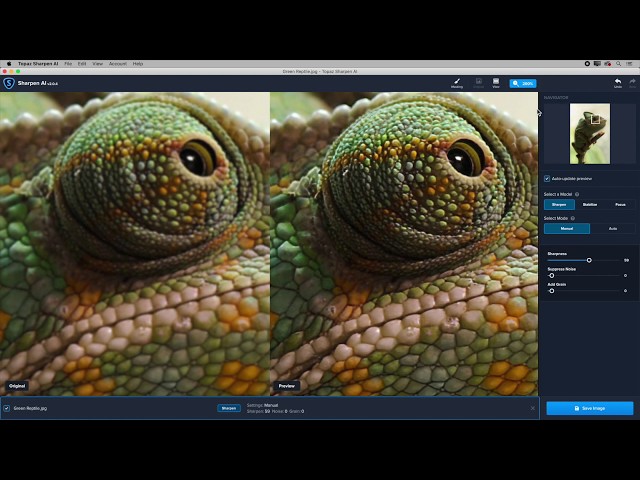Open the Sharpen model tag in file row

point(229,408)
